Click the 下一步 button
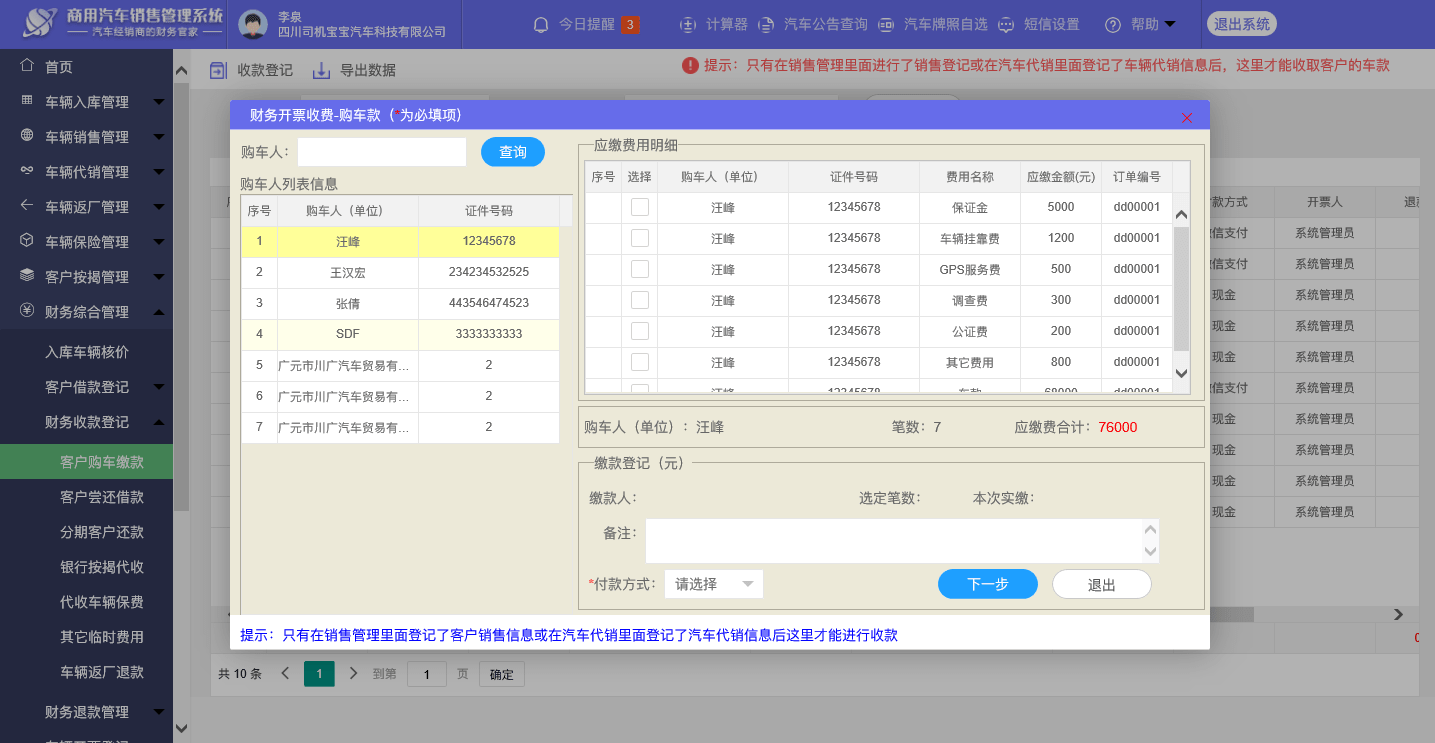 [988, 584]
